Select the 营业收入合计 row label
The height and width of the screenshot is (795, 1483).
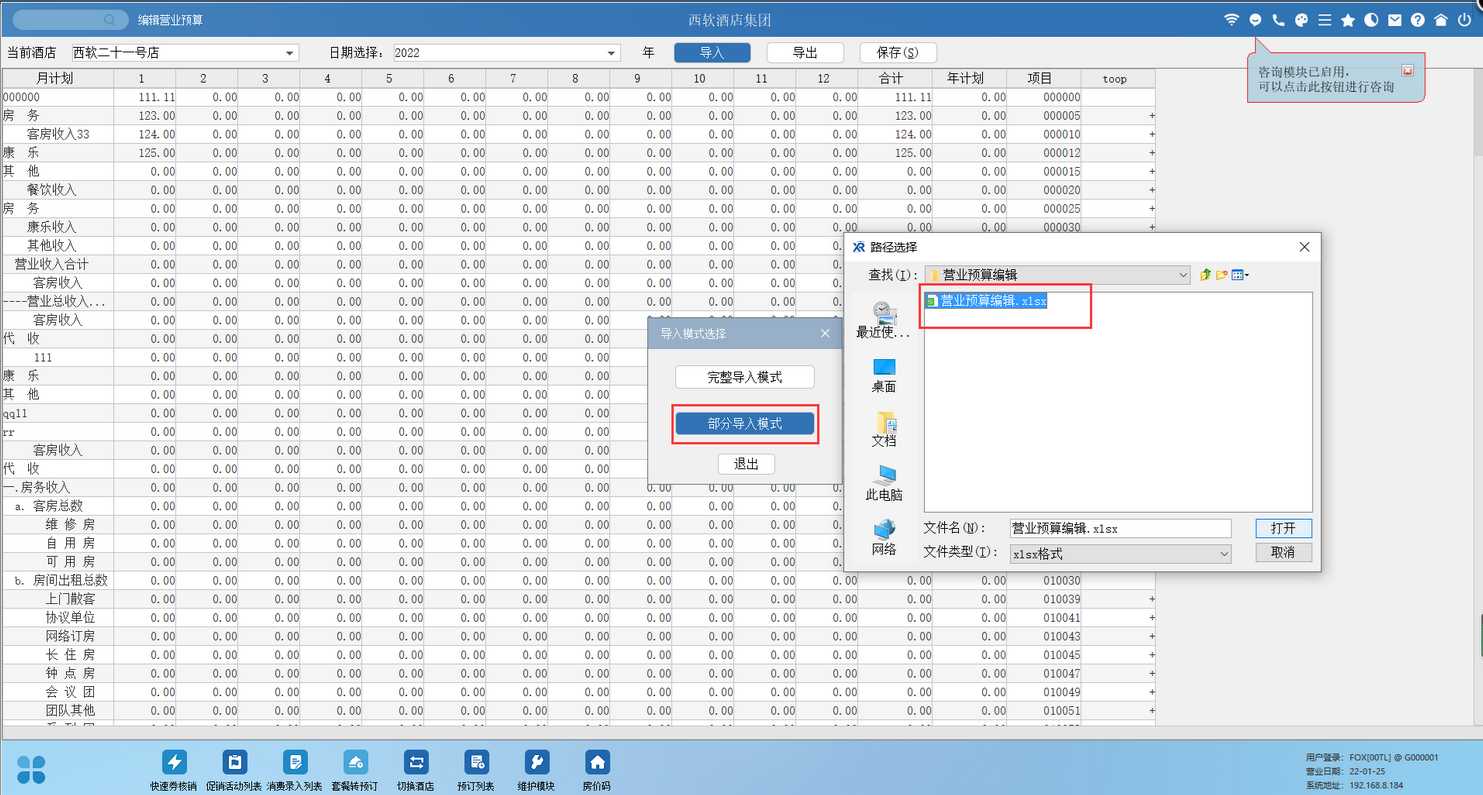click(x=51, y=264)
